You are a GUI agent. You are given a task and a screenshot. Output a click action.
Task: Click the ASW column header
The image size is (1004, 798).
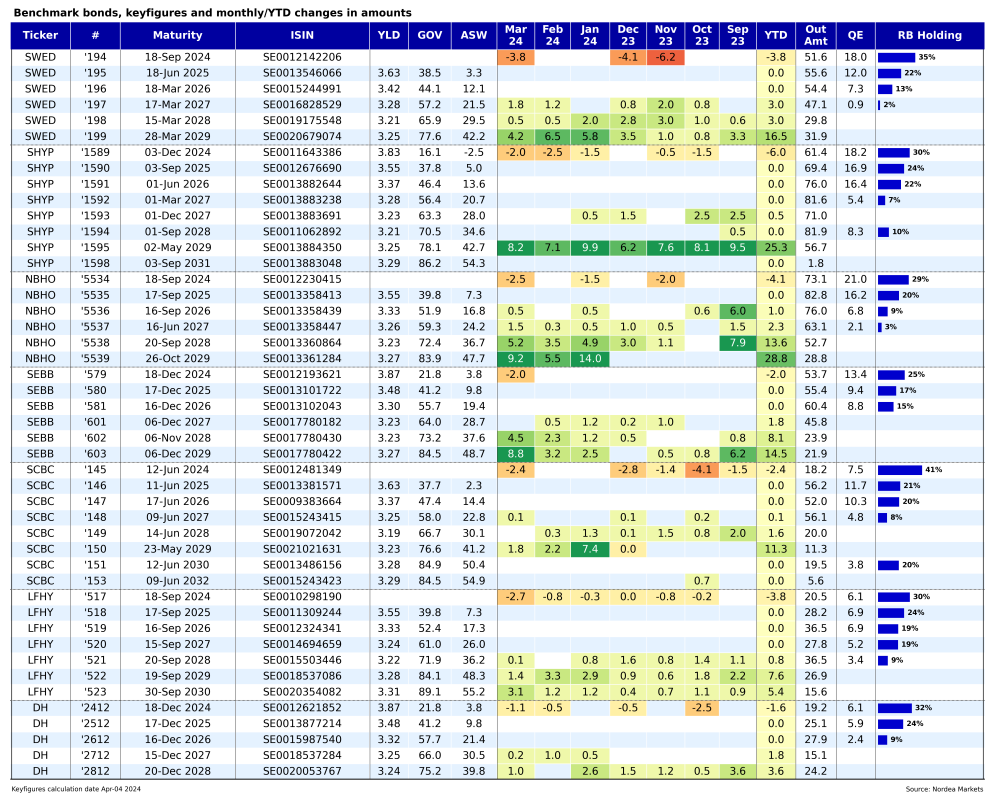tap(471, 35)
